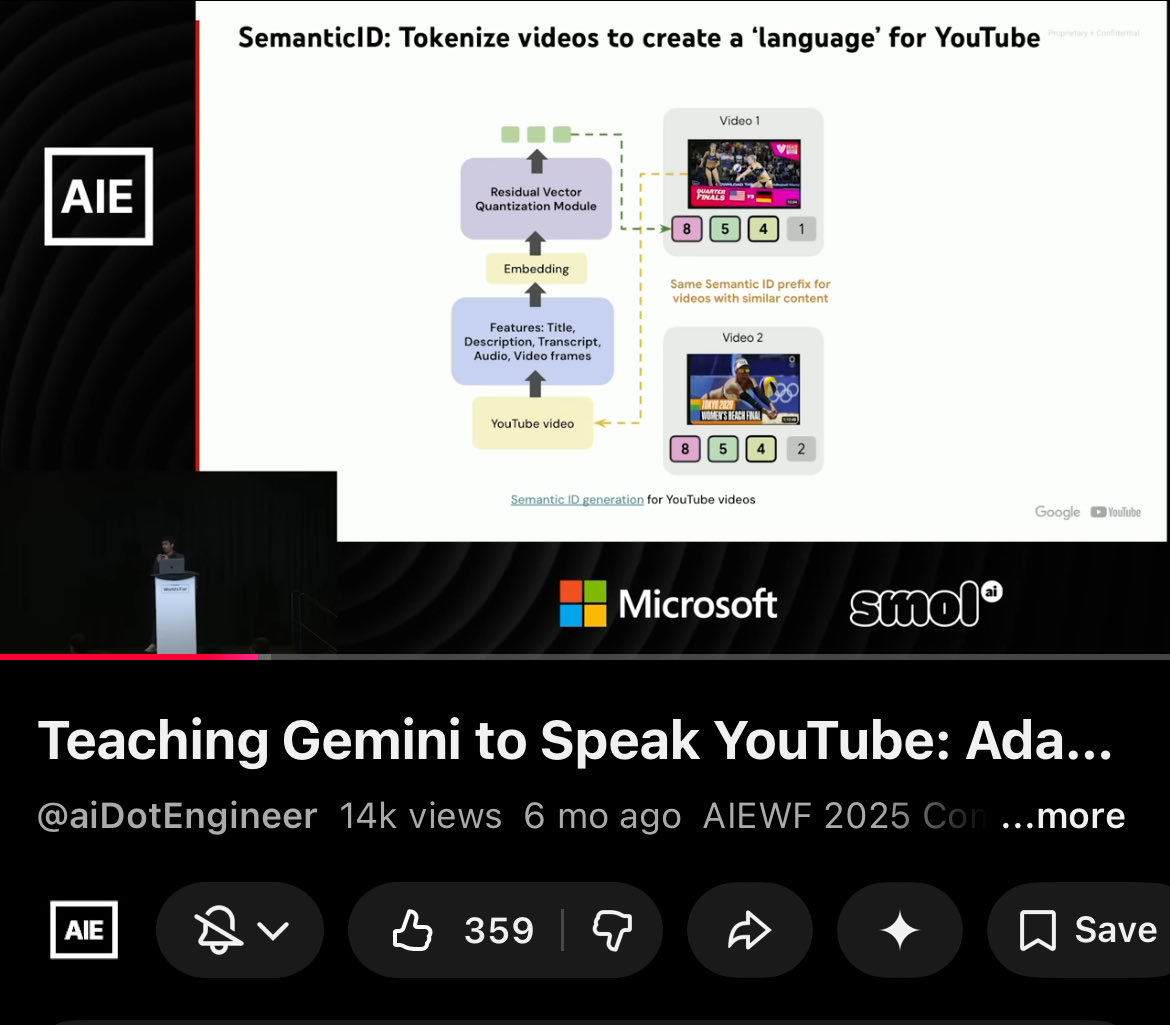Click the '6 mo ago' upload date
The width and height of the screenshot is (1170, 1025).
tap(602, 816)
